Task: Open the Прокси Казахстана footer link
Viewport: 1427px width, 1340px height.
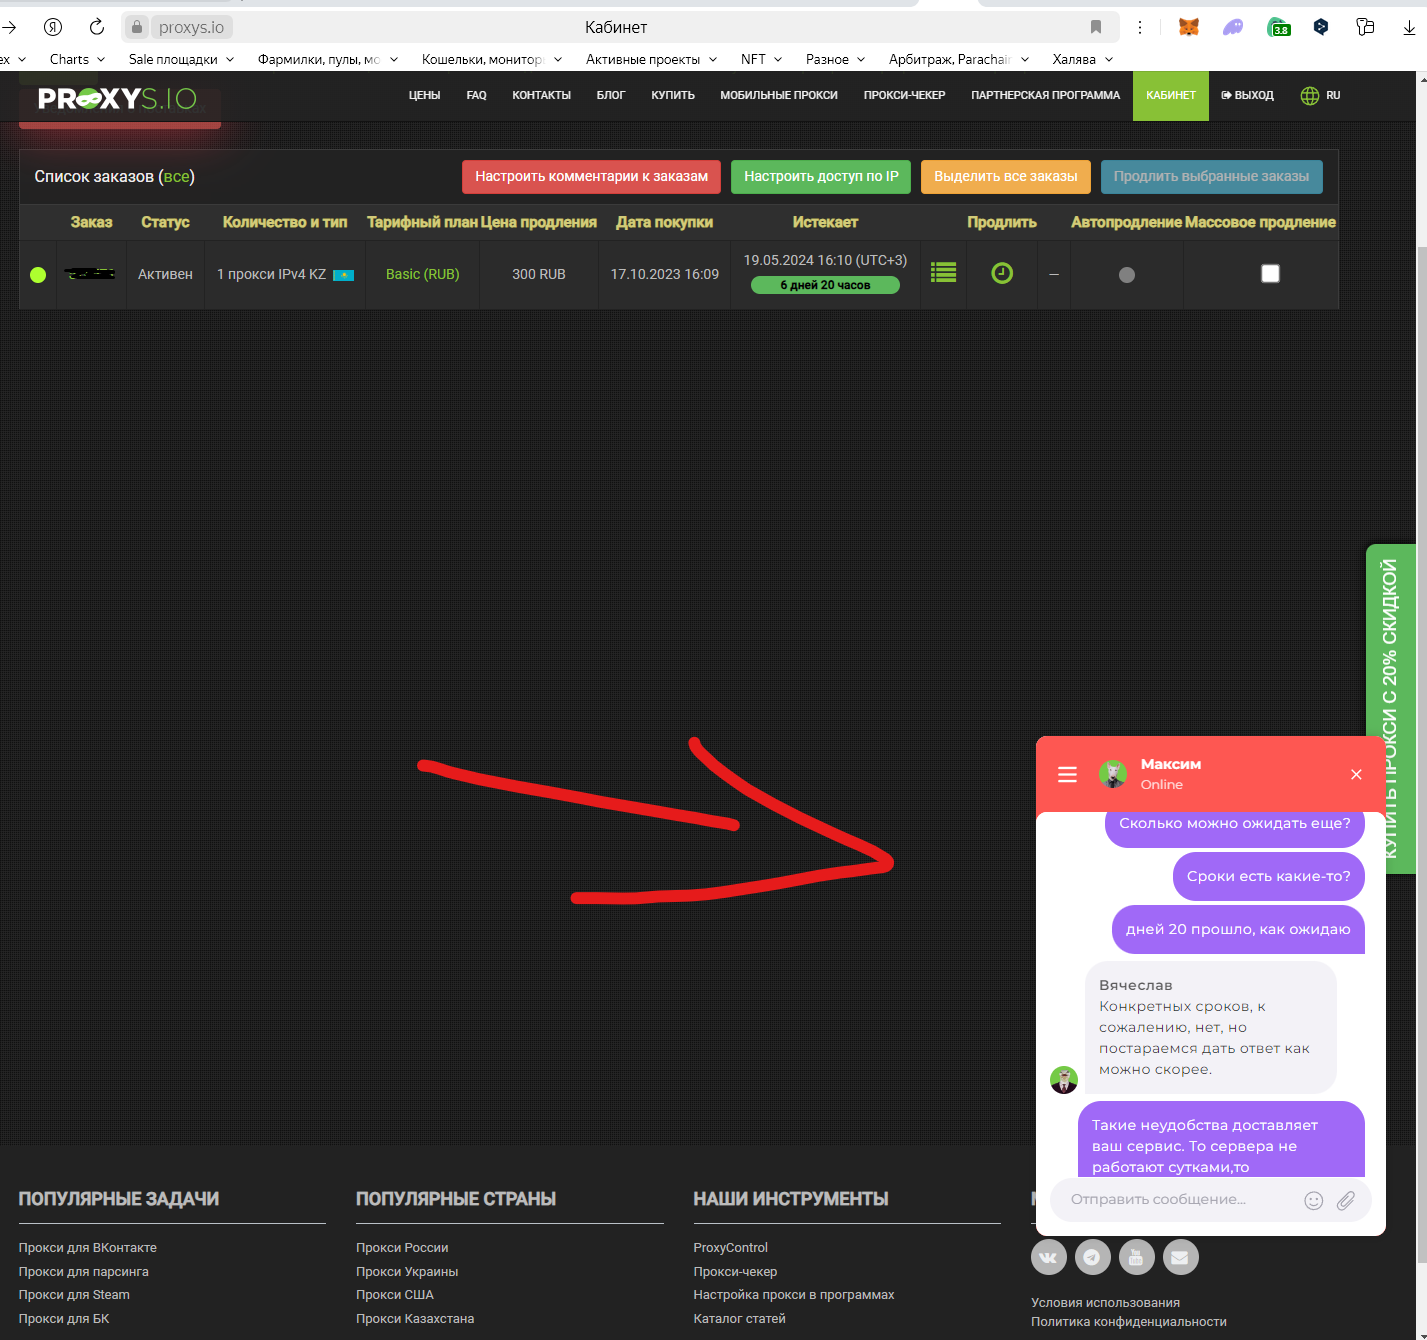Action: 415,1319
